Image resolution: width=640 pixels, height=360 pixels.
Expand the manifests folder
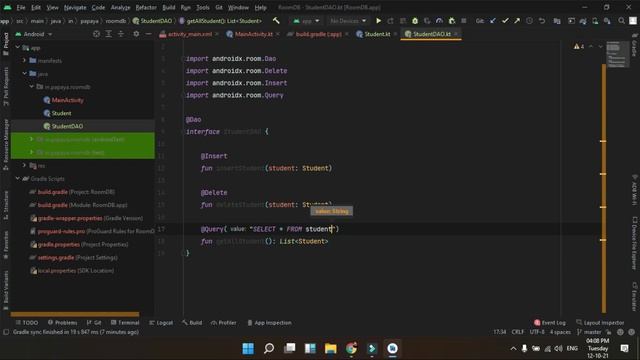click(x=24, y=60)
